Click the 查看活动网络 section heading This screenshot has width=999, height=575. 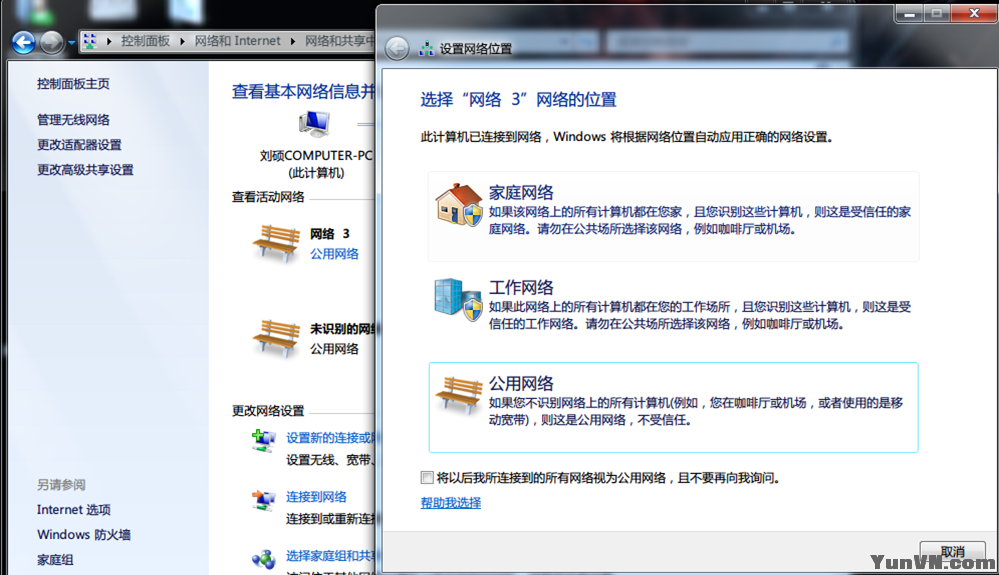pos(268,197)
